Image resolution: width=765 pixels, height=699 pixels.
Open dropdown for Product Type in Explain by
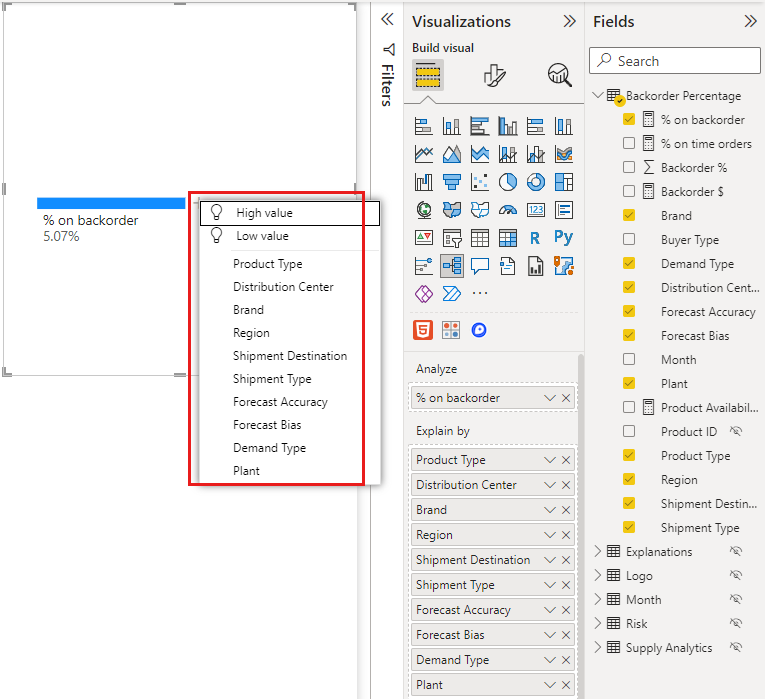[x=550, y=460]
